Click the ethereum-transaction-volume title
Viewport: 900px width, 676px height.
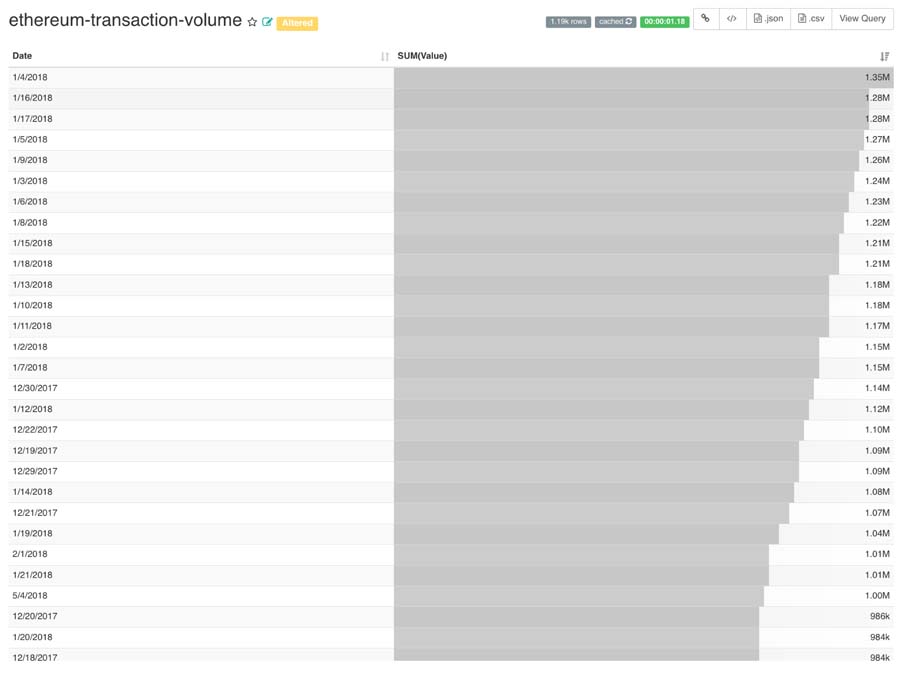pos(125,20)
